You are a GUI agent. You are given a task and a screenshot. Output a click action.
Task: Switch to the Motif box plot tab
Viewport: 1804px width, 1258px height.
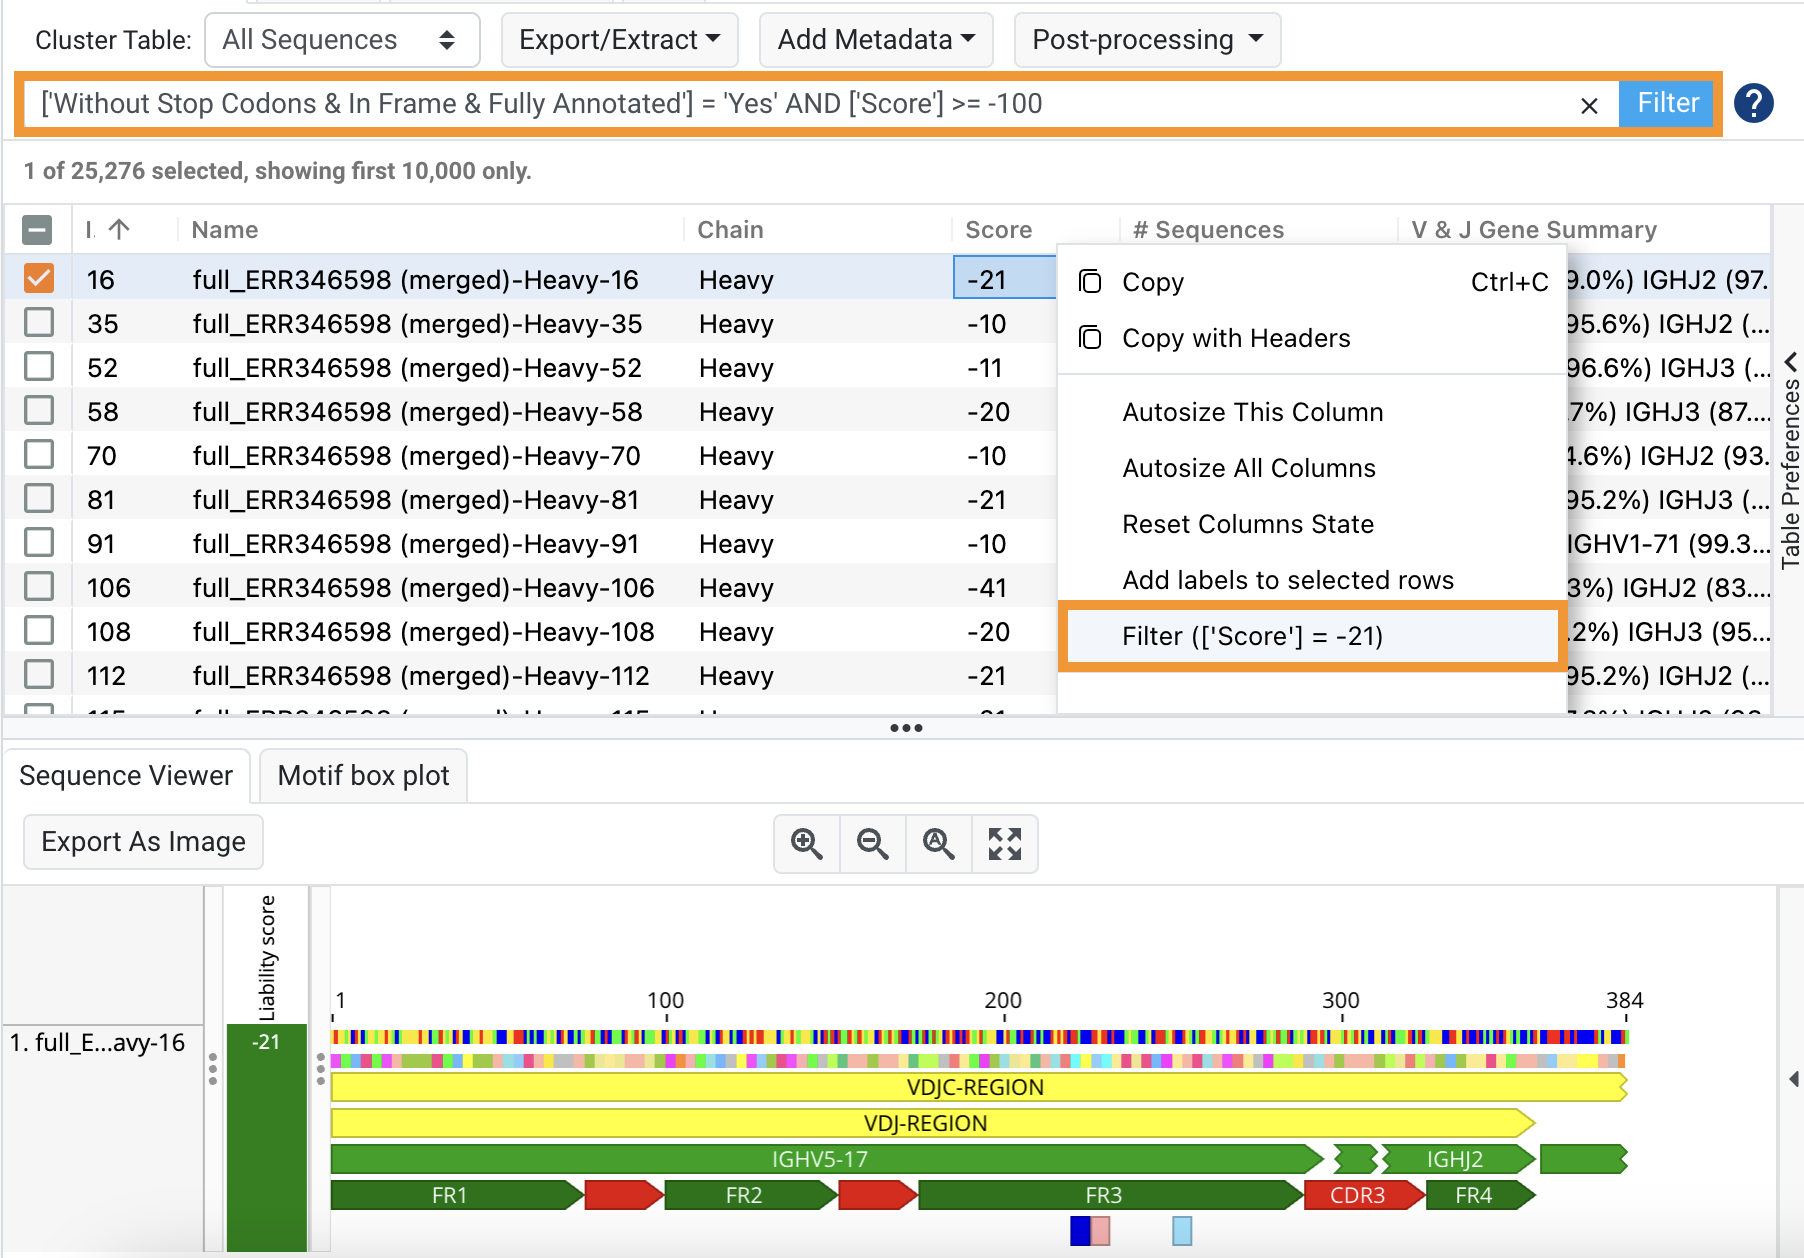pos(363,776)
